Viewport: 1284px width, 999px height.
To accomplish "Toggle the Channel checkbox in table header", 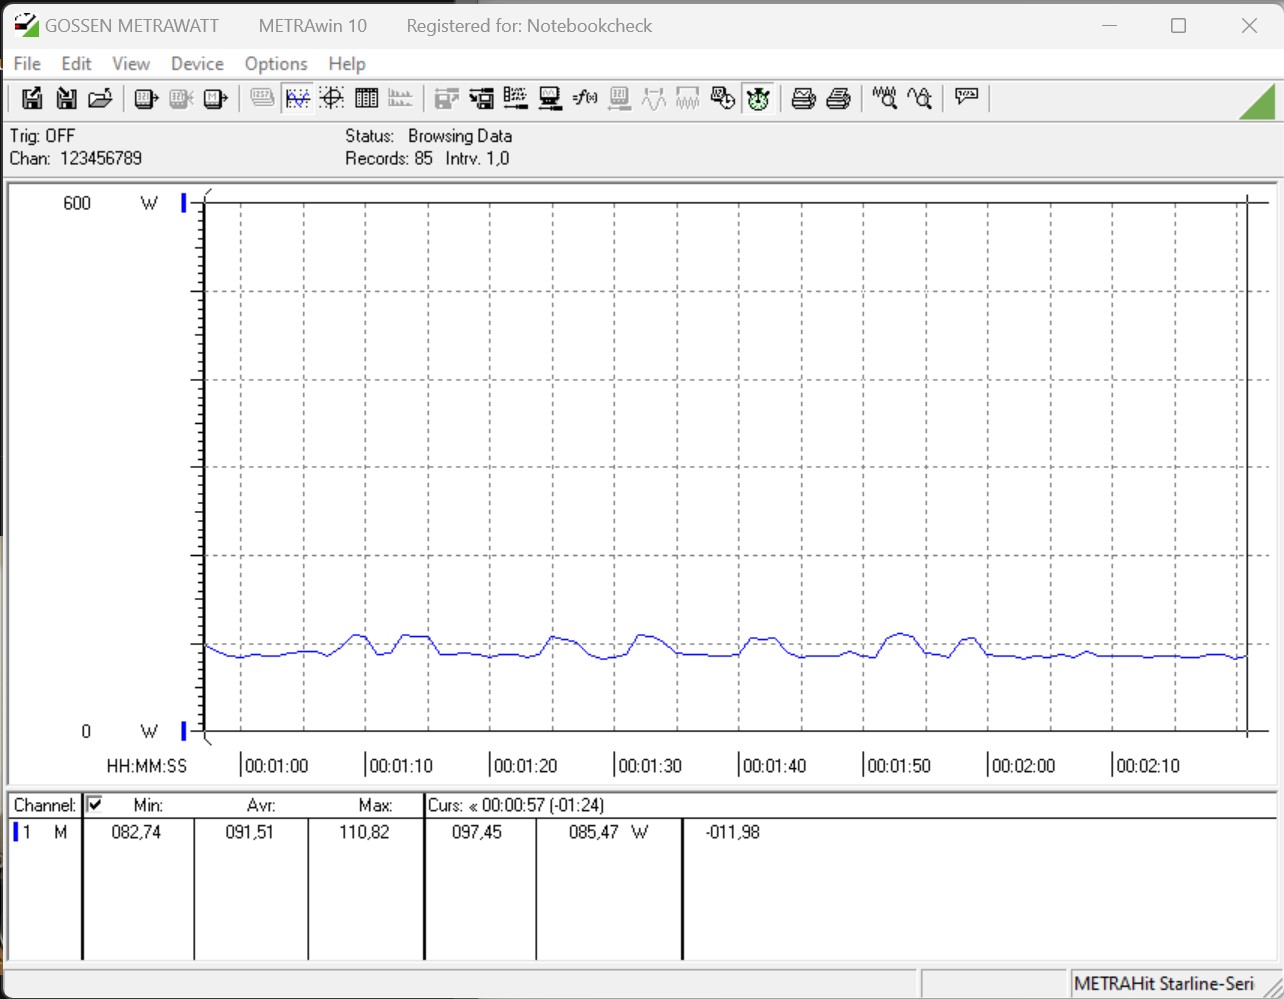I will tap(95, 804).
